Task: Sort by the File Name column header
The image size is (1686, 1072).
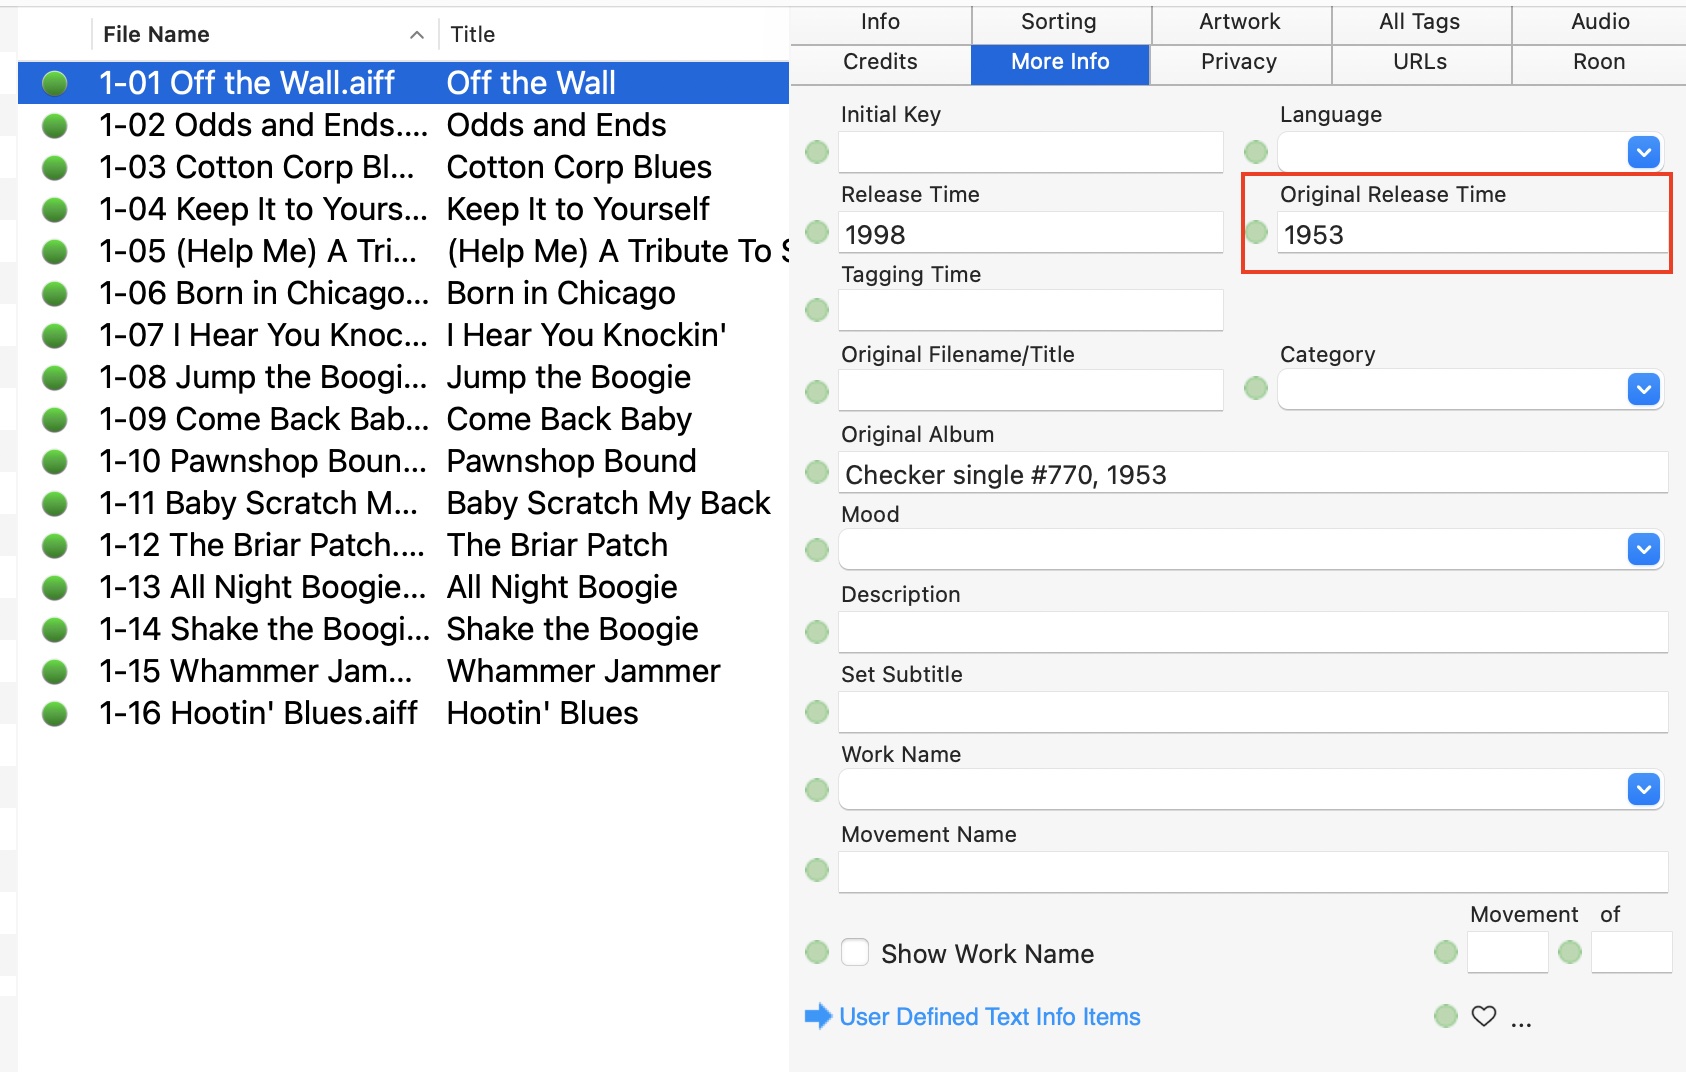Action: (x=264, y=35)
